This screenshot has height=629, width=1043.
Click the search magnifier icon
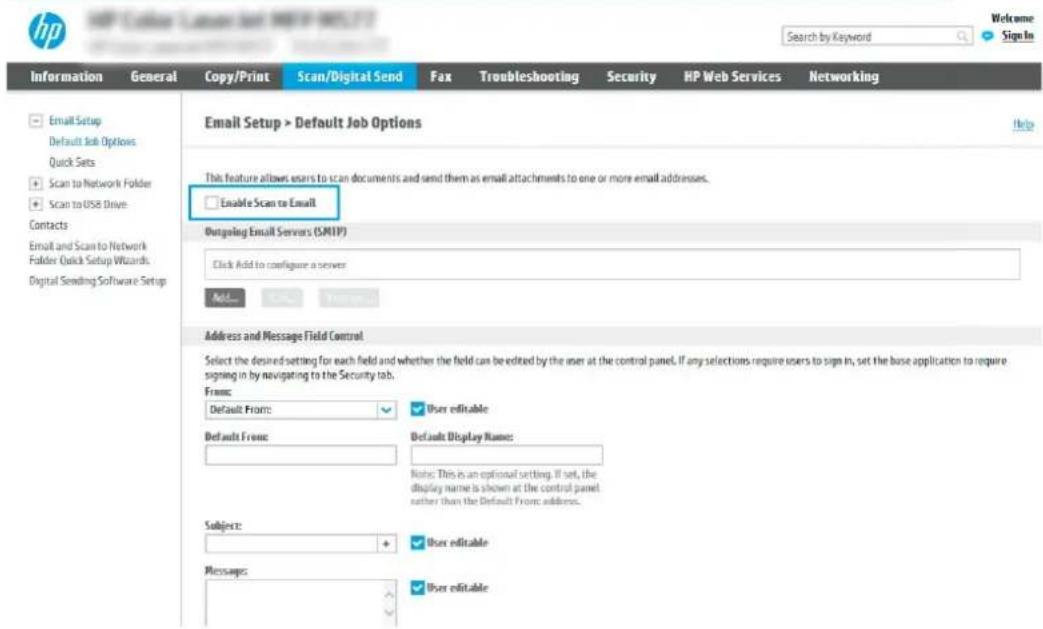[962, 37]
